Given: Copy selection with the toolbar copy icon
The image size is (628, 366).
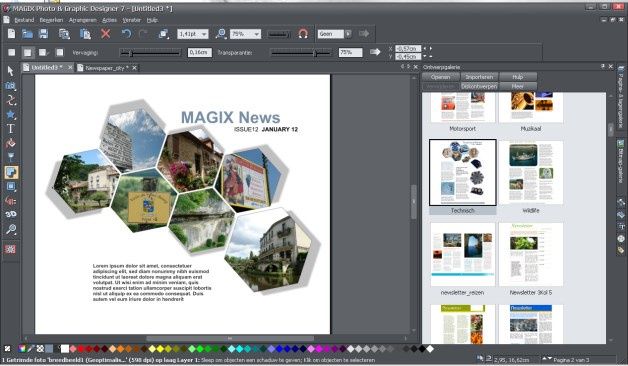Looking at the screenshot, I should pyautogui.click(x=64, y=34).
